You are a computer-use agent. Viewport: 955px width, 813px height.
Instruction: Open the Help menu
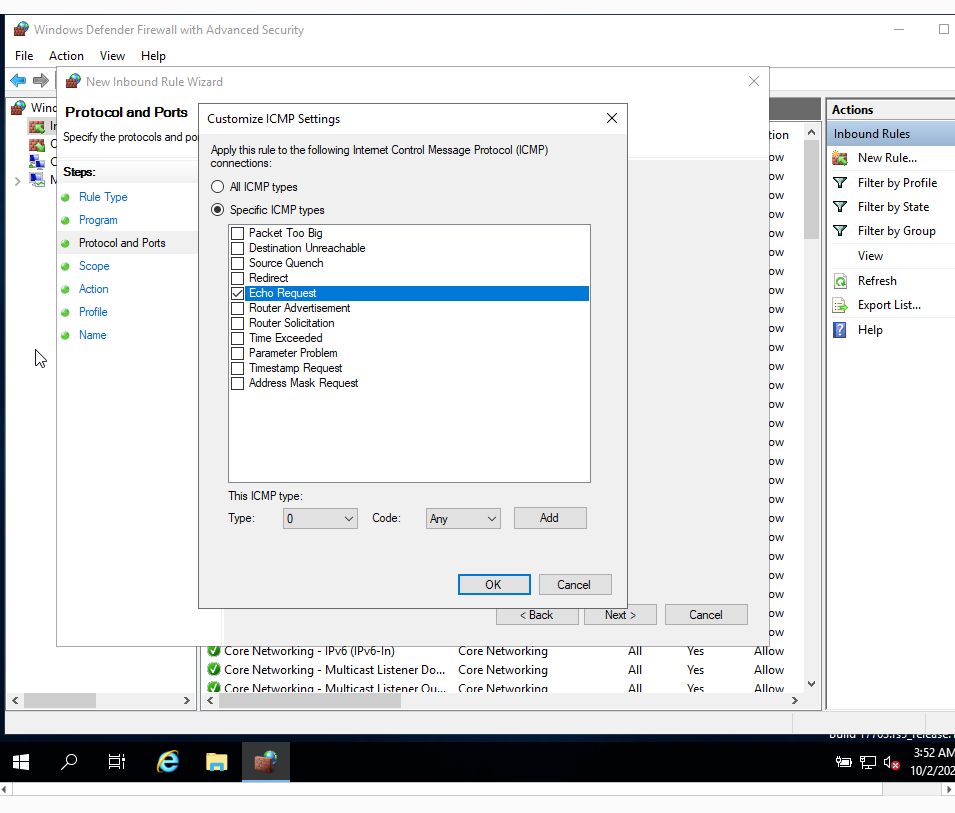point(153,56)
